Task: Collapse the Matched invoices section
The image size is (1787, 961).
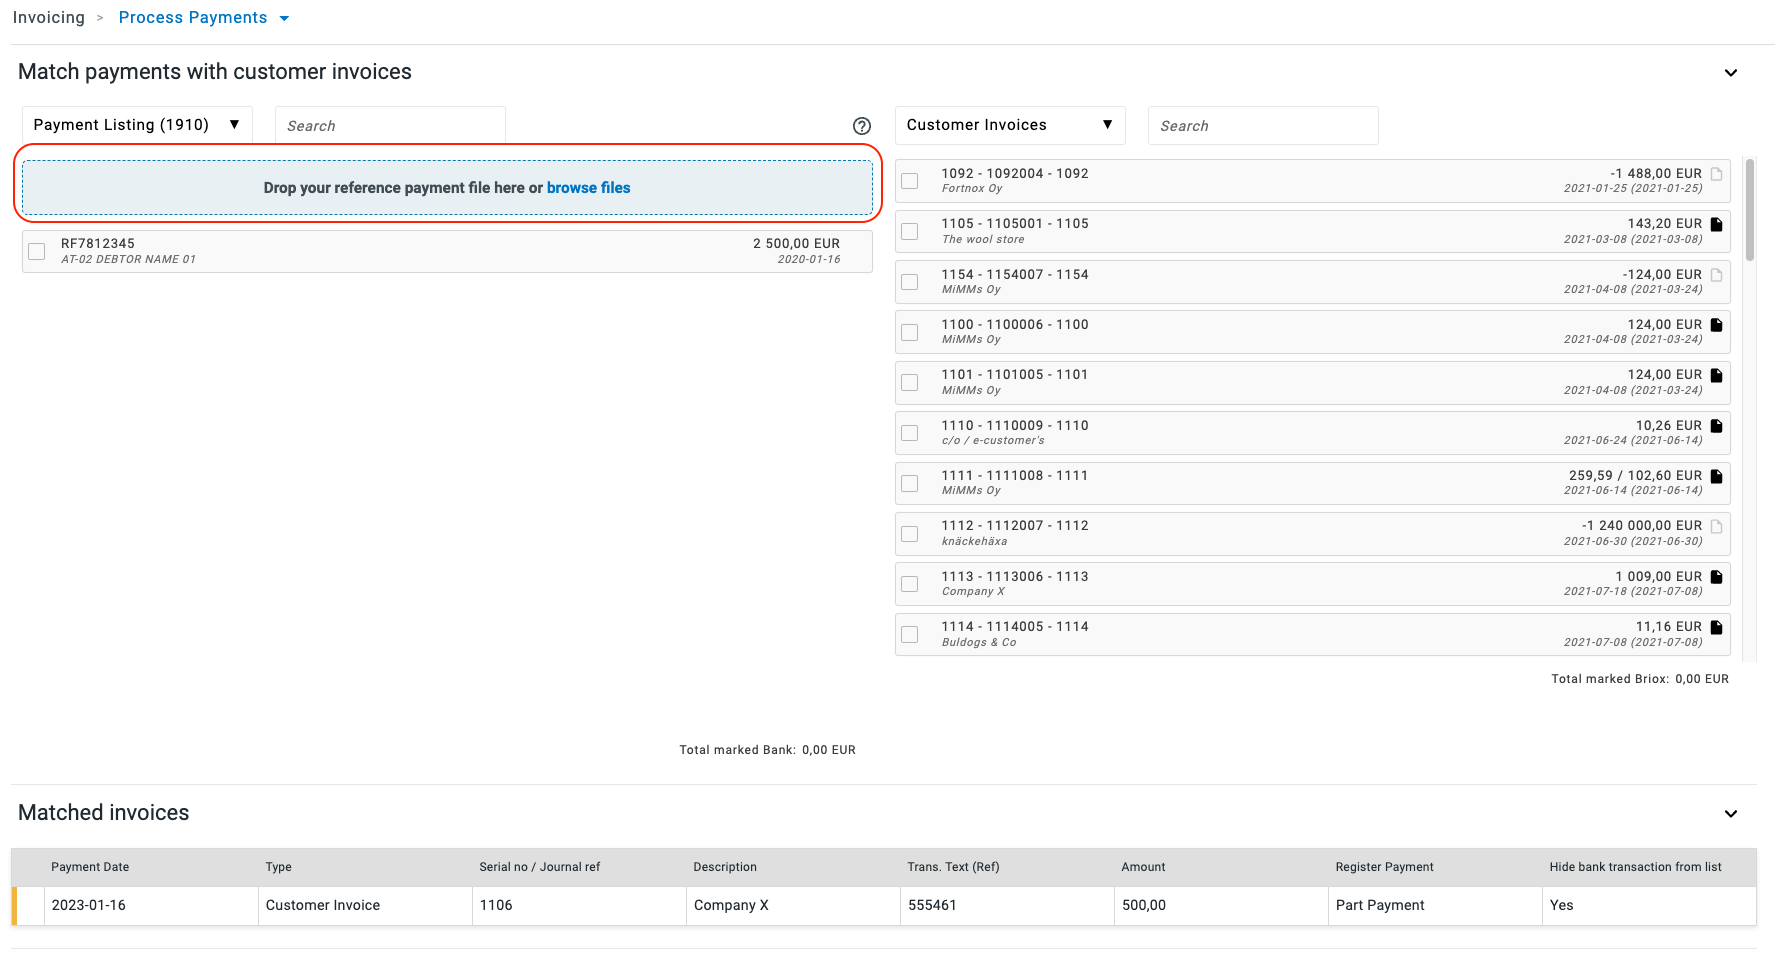Action: (x=1731, y=814)
